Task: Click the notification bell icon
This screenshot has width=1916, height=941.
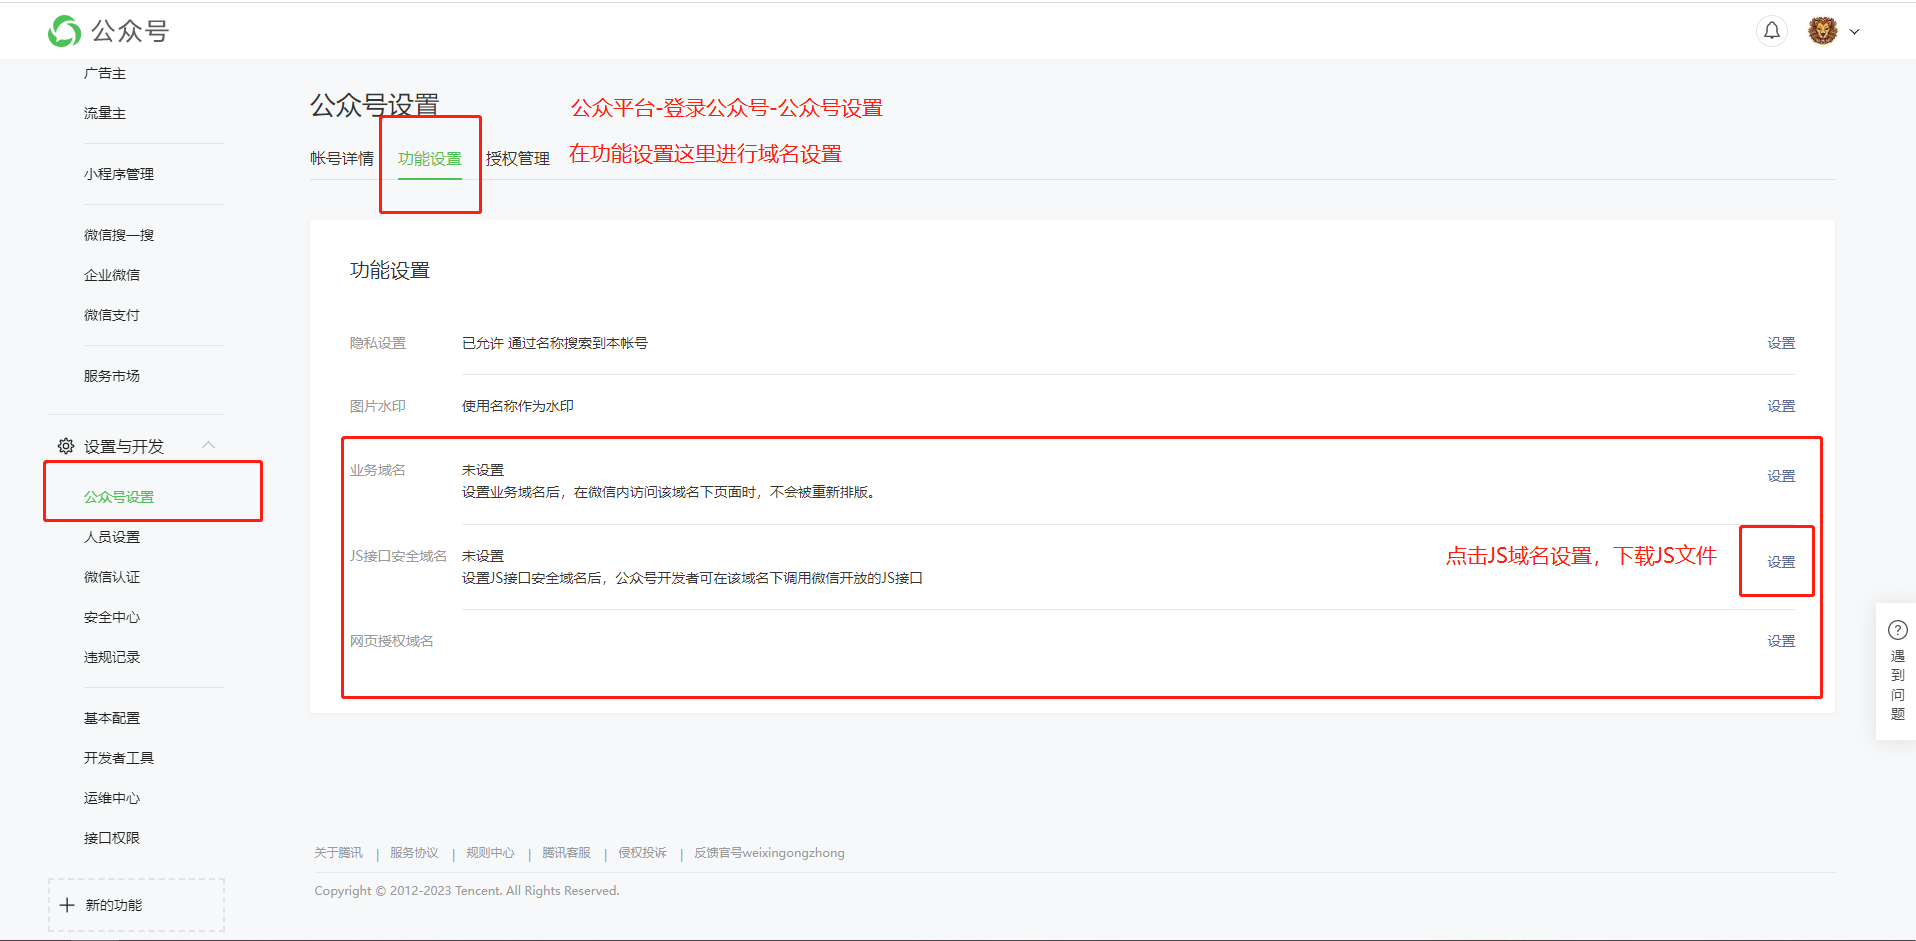Action: (1771, 31)
